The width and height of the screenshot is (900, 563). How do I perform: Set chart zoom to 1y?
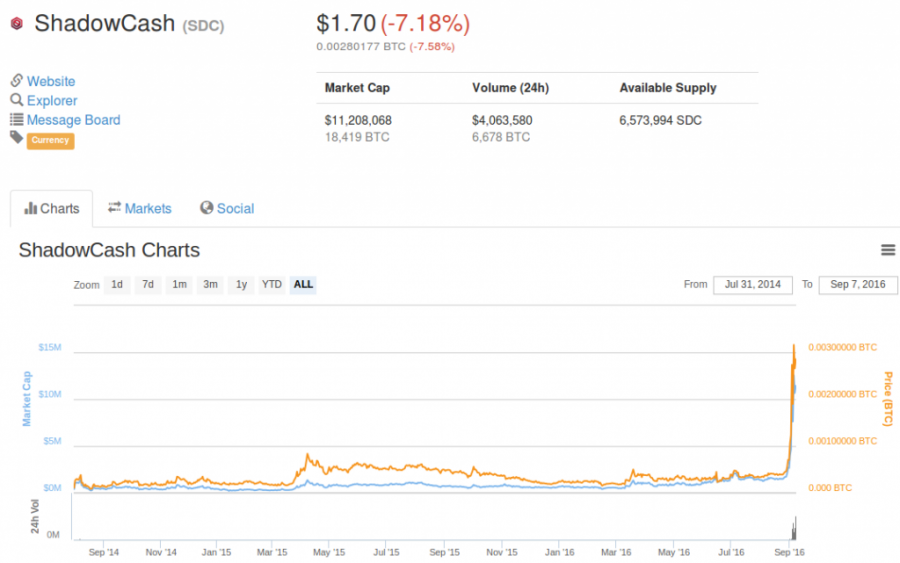tap(242, 285)
